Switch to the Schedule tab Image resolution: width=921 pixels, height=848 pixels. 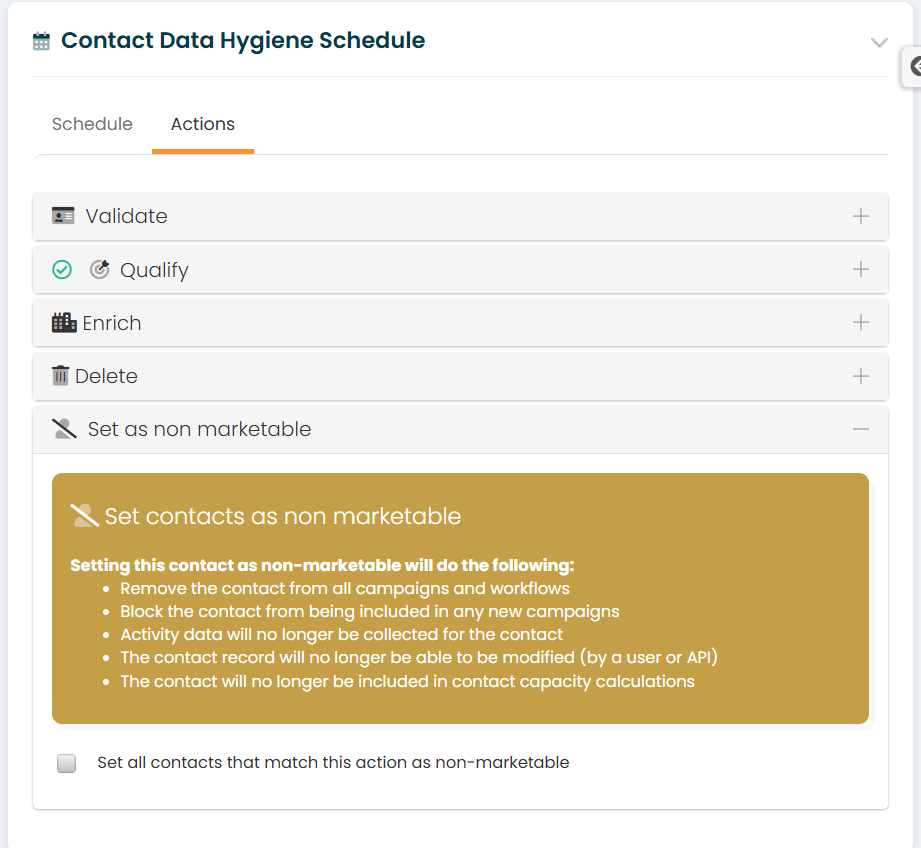coord(92,124)
